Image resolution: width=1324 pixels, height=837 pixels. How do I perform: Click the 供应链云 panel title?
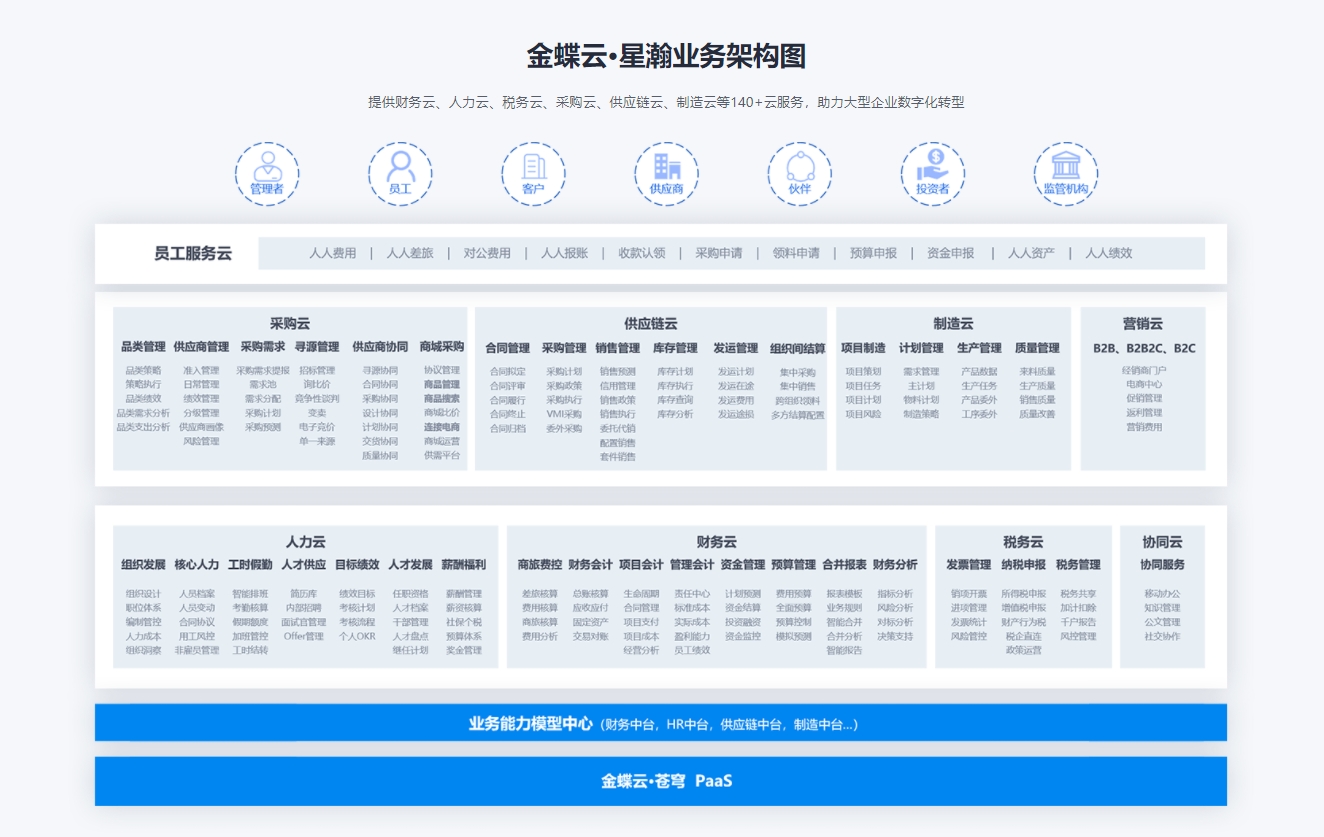point(651,323)
